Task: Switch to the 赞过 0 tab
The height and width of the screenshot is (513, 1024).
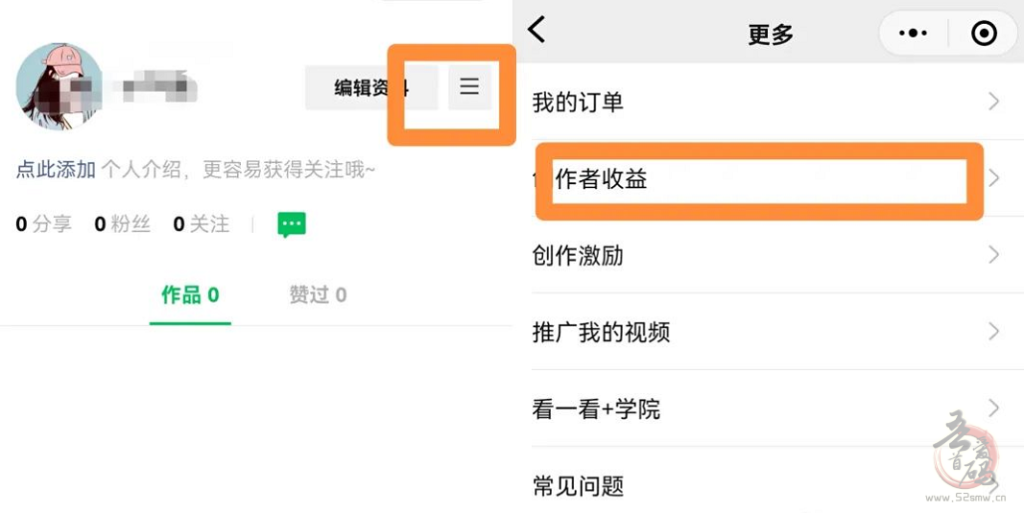Action: coord(318,296)
